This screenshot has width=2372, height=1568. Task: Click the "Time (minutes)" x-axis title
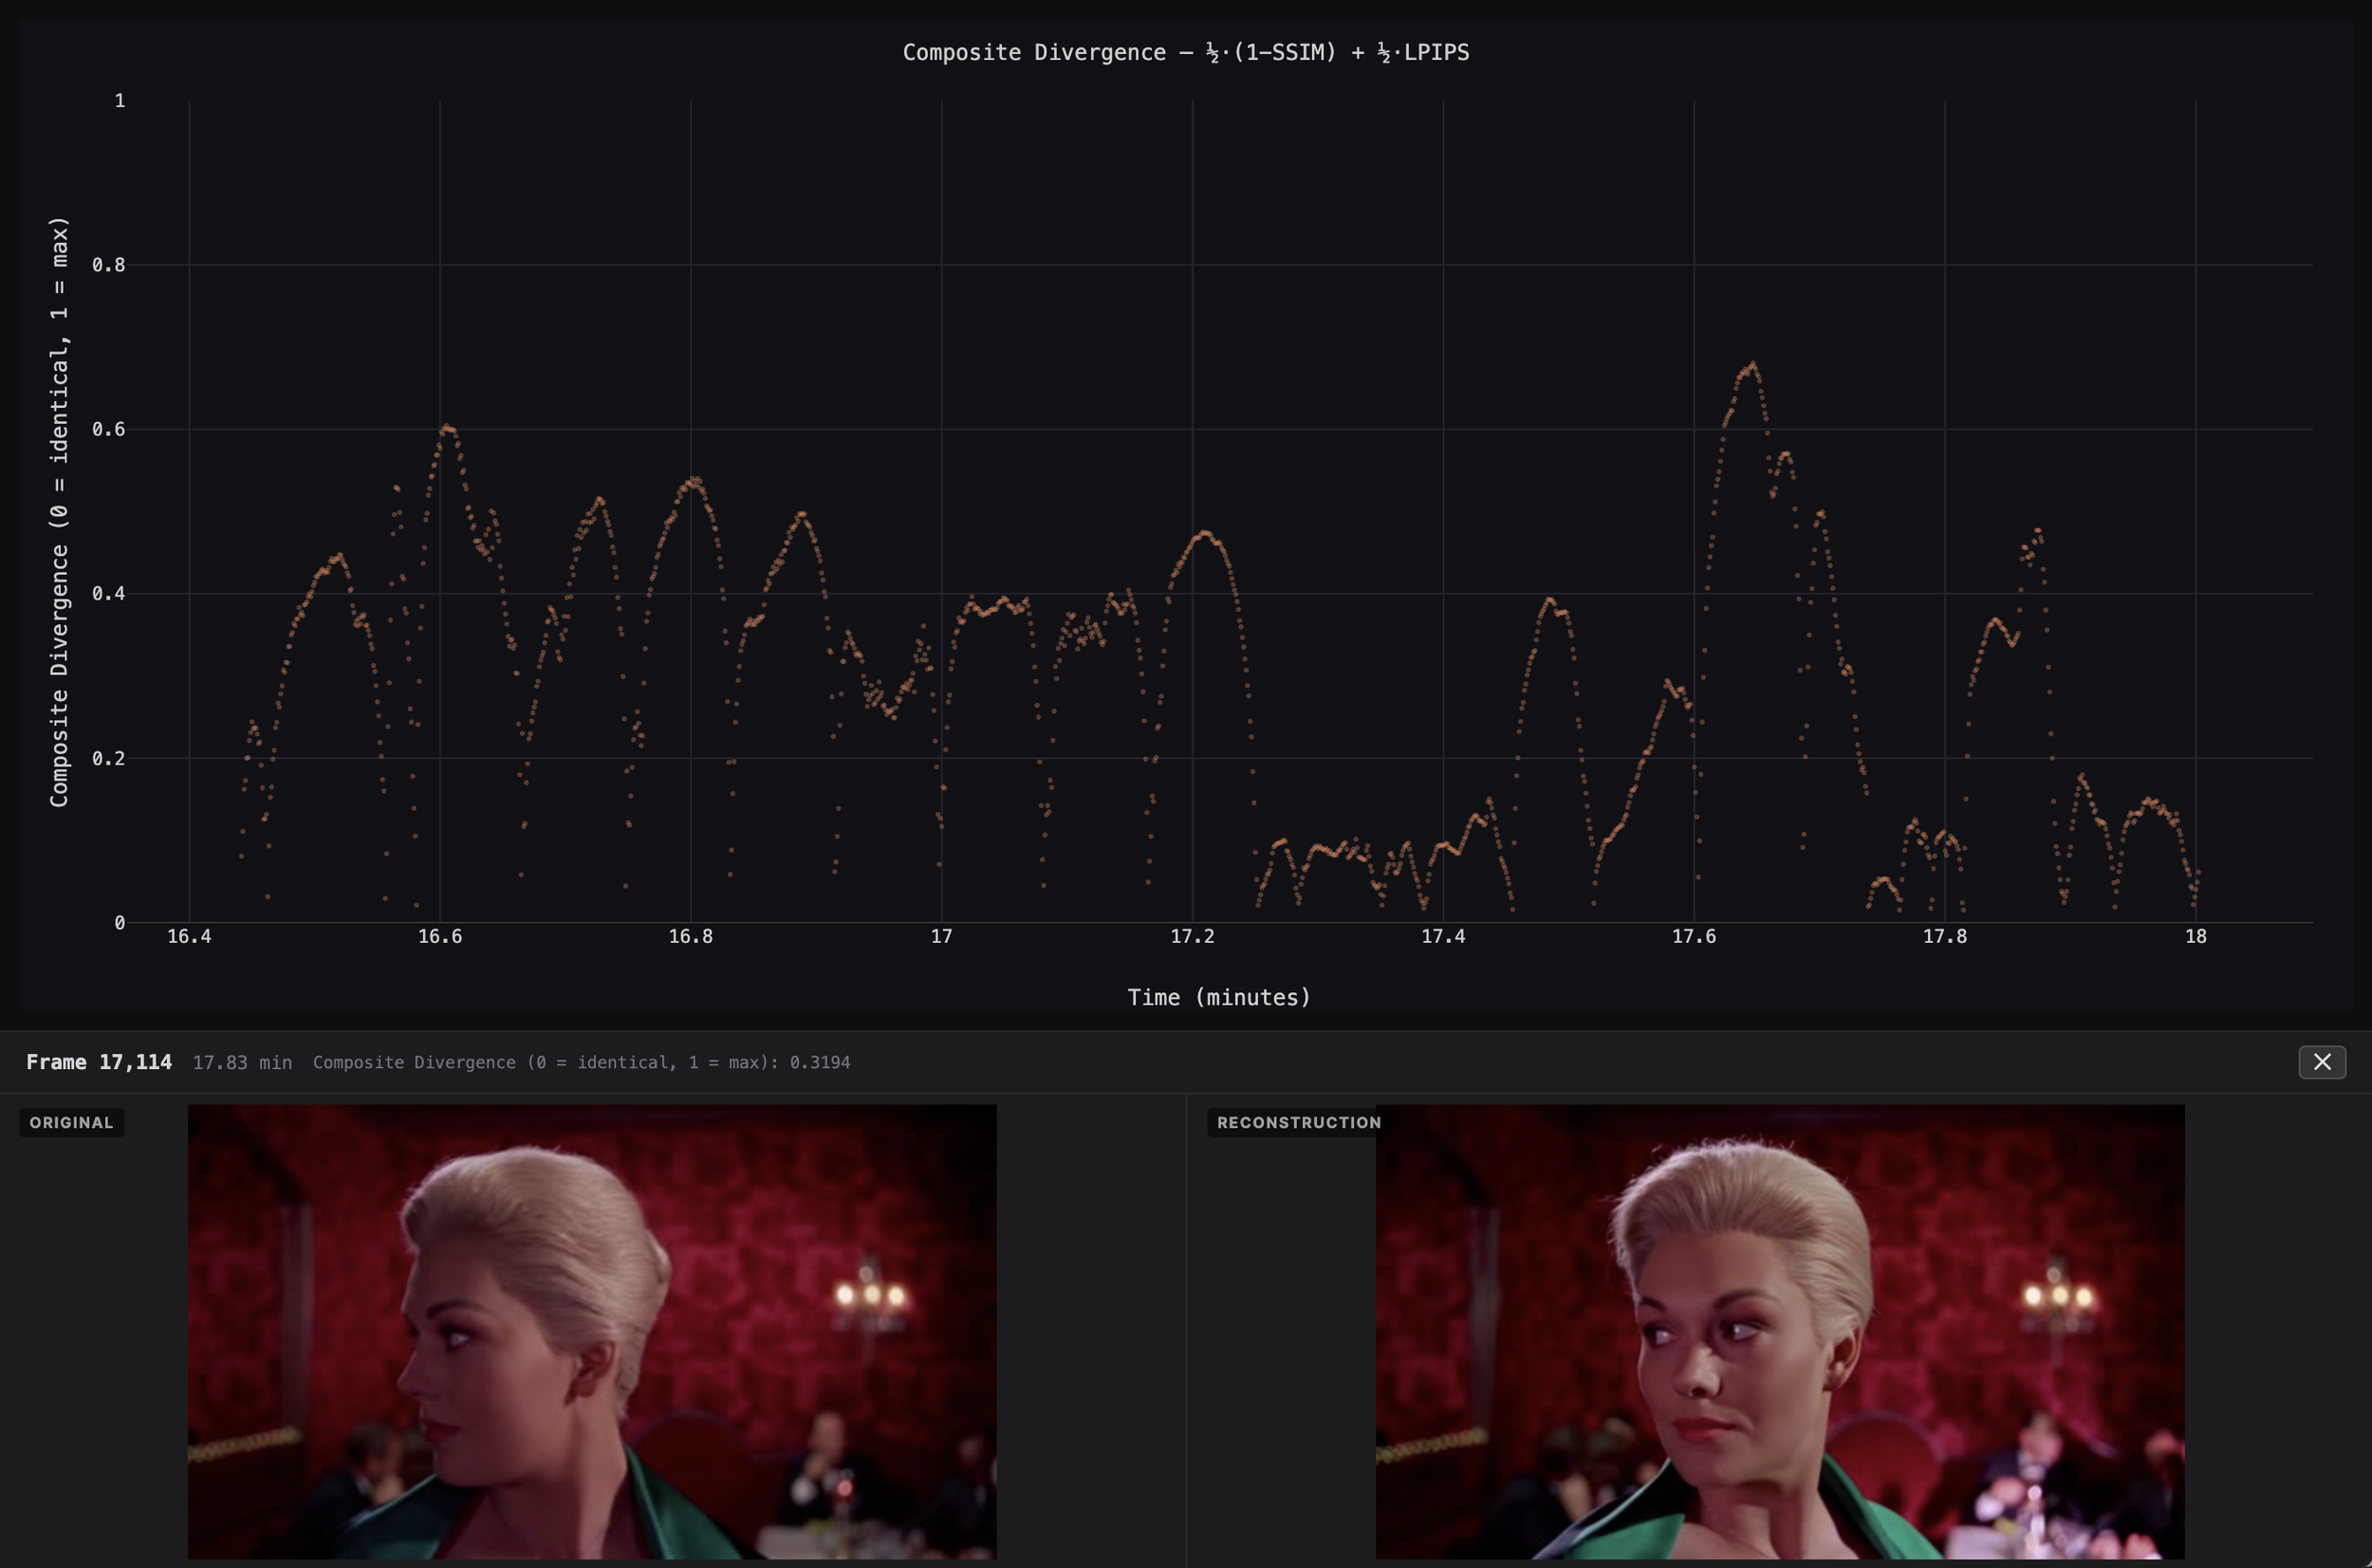tap(1219, 997)
